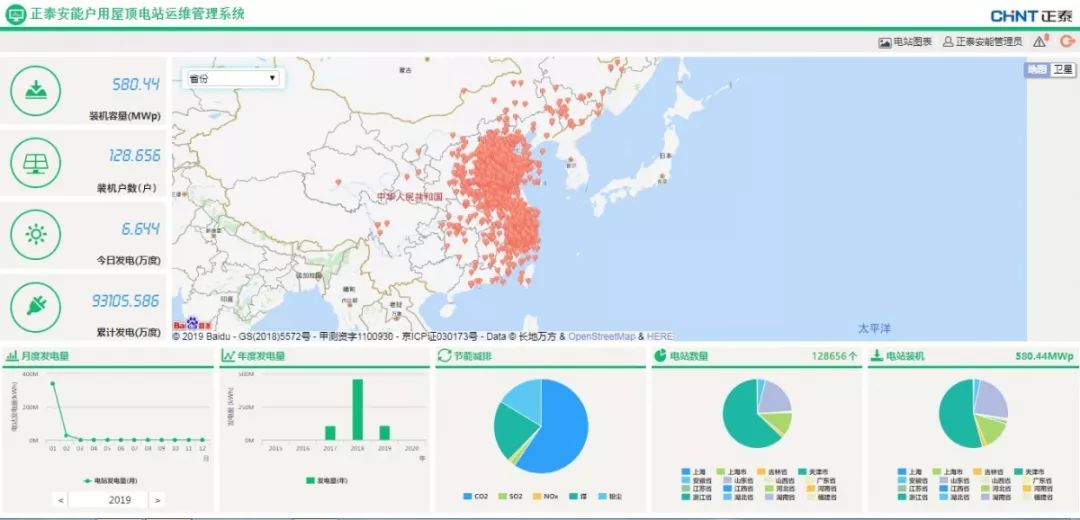Screen dimensions: 1080x520
Task: Open the 省份 province dropdown
Action: click(232, 78)
